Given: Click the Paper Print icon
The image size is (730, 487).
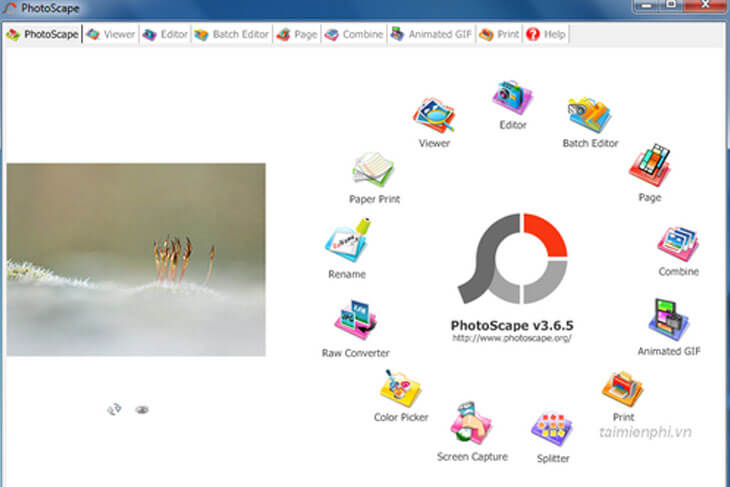Looking at the screenshot, I should [374, 171].
